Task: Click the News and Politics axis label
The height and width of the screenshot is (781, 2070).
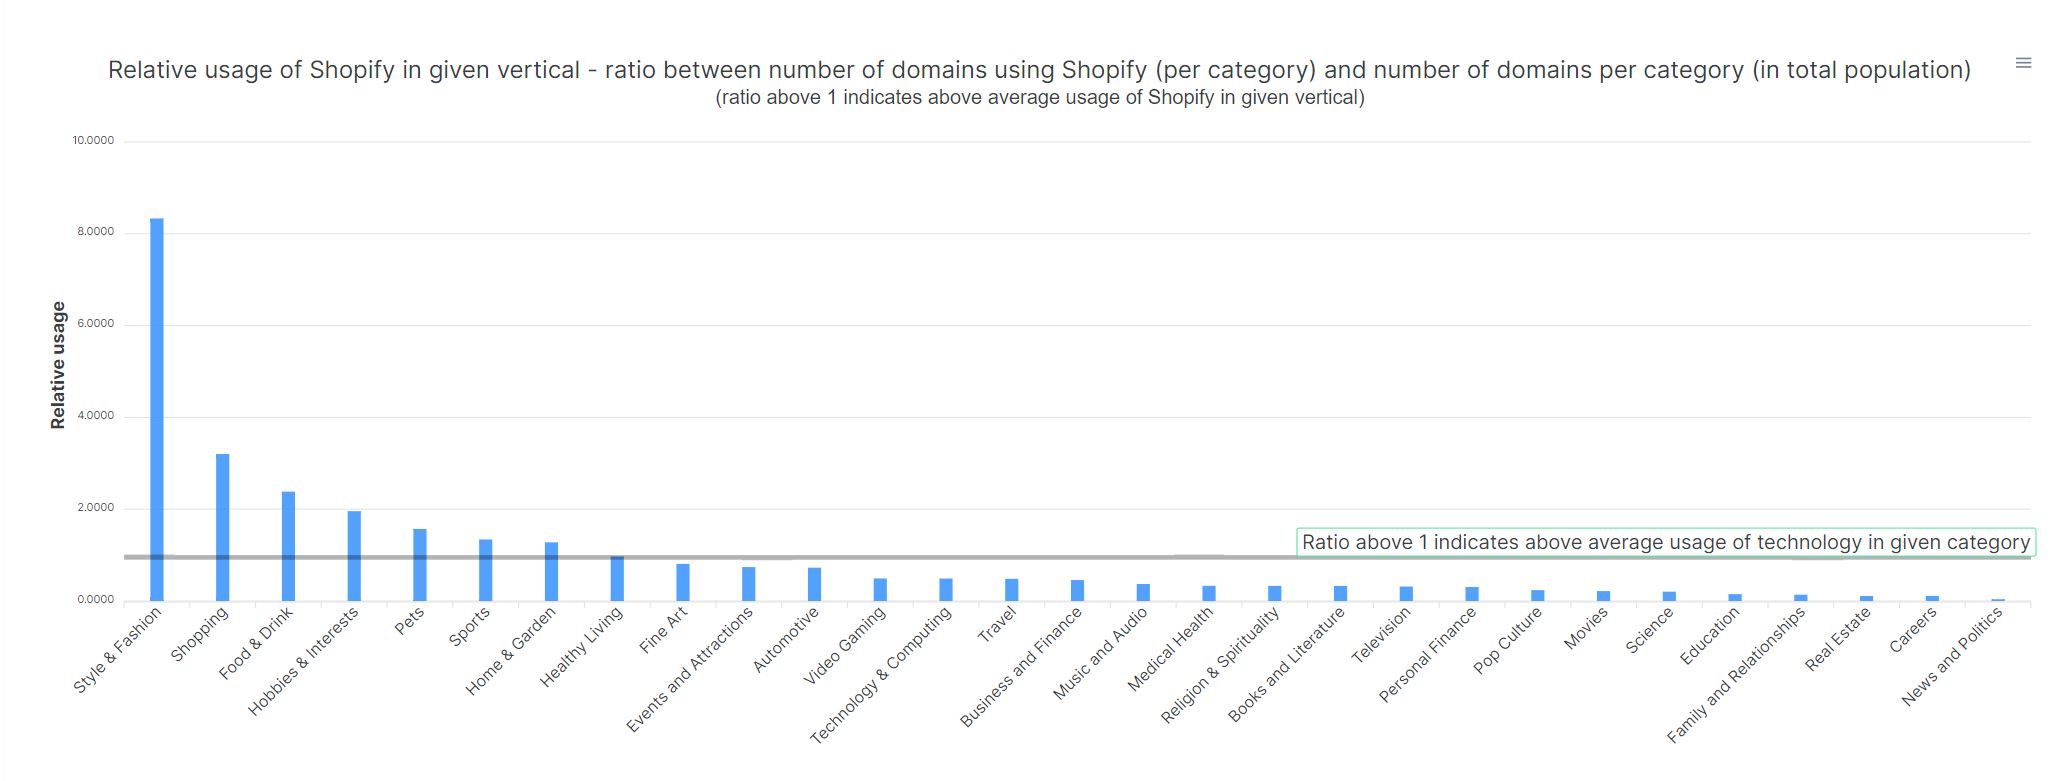Action: pos(1953,657)
